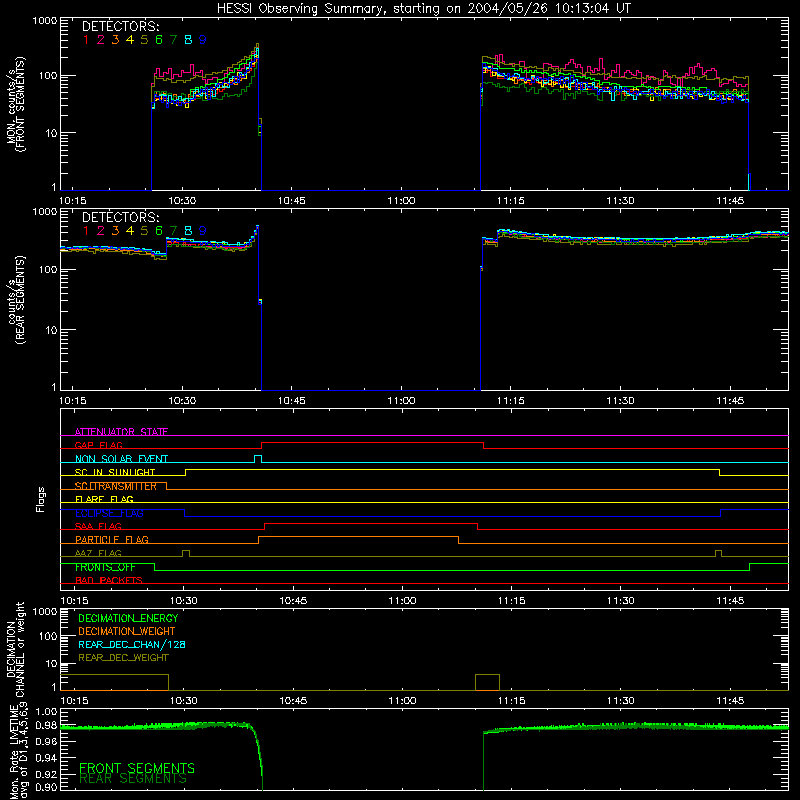Click the 0.98 livetime axis value
Screen dimensions: 800x800
click(47, 725)
